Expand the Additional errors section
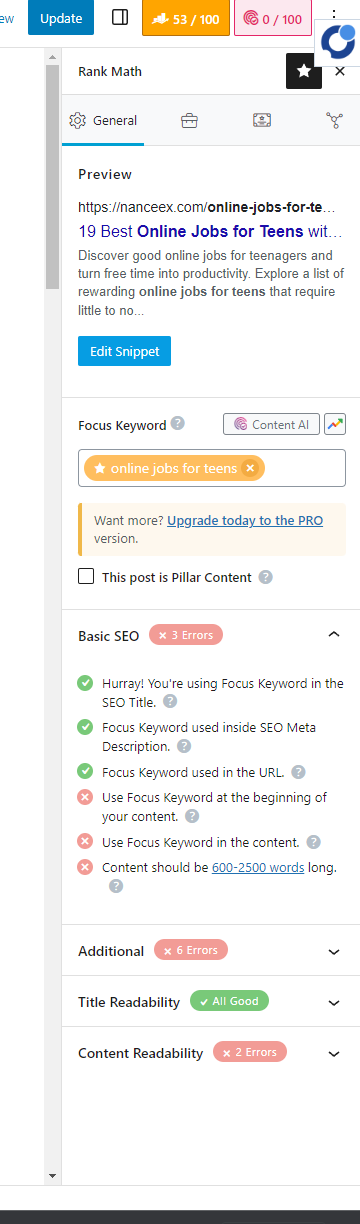360x1224 pixels. tap(334, 951)
